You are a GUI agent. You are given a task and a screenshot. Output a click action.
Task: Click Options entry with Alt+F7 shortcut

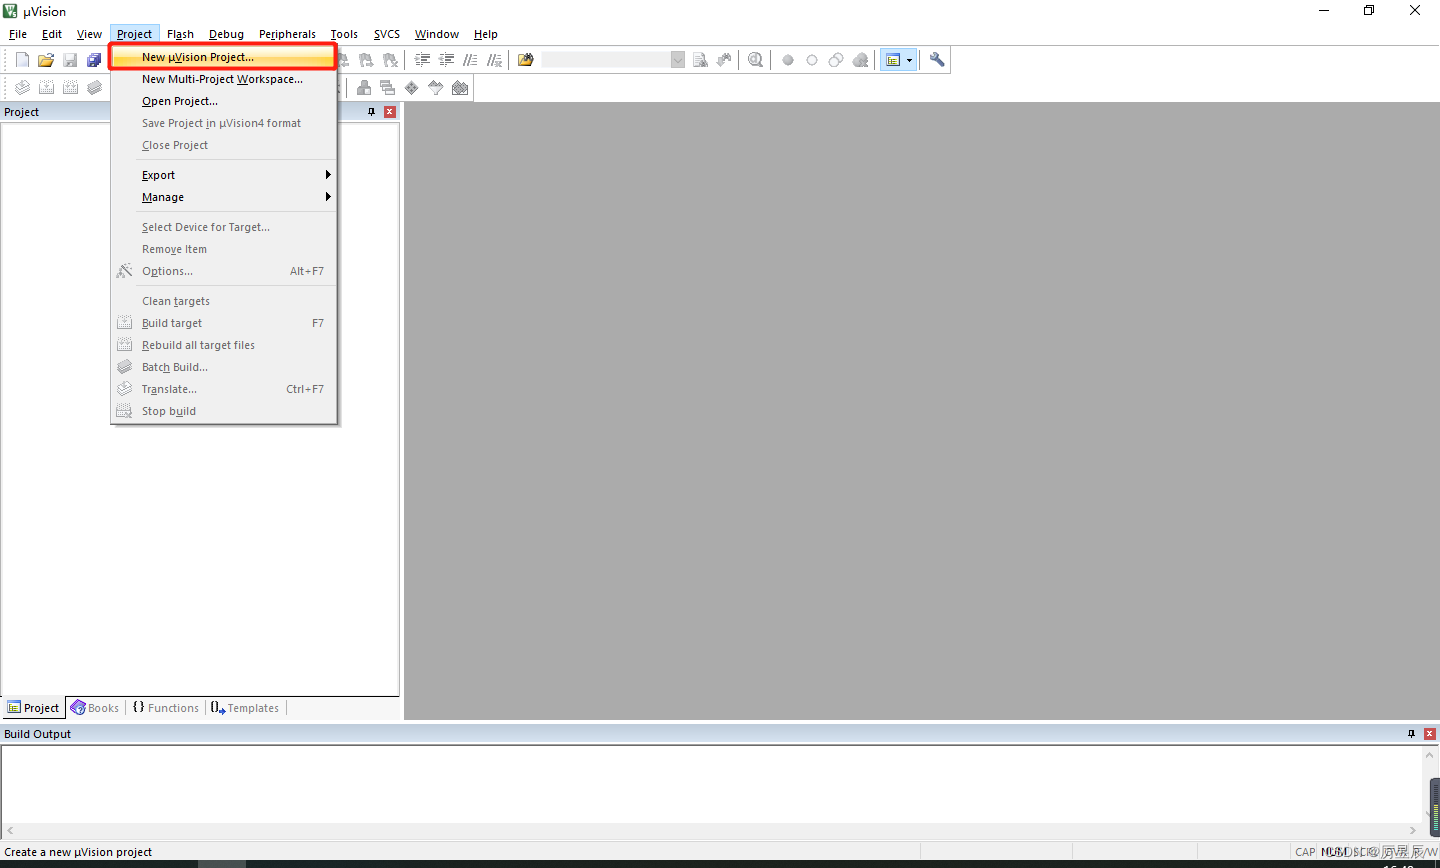[224, 271]
